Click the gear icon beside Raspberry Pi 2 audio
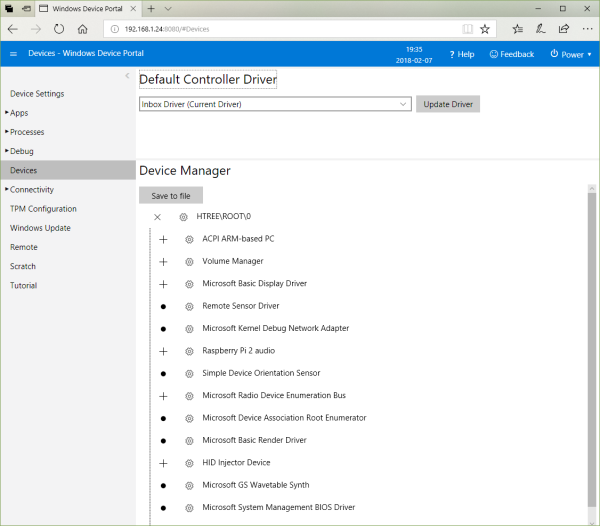600x526 pixels. 189,351
